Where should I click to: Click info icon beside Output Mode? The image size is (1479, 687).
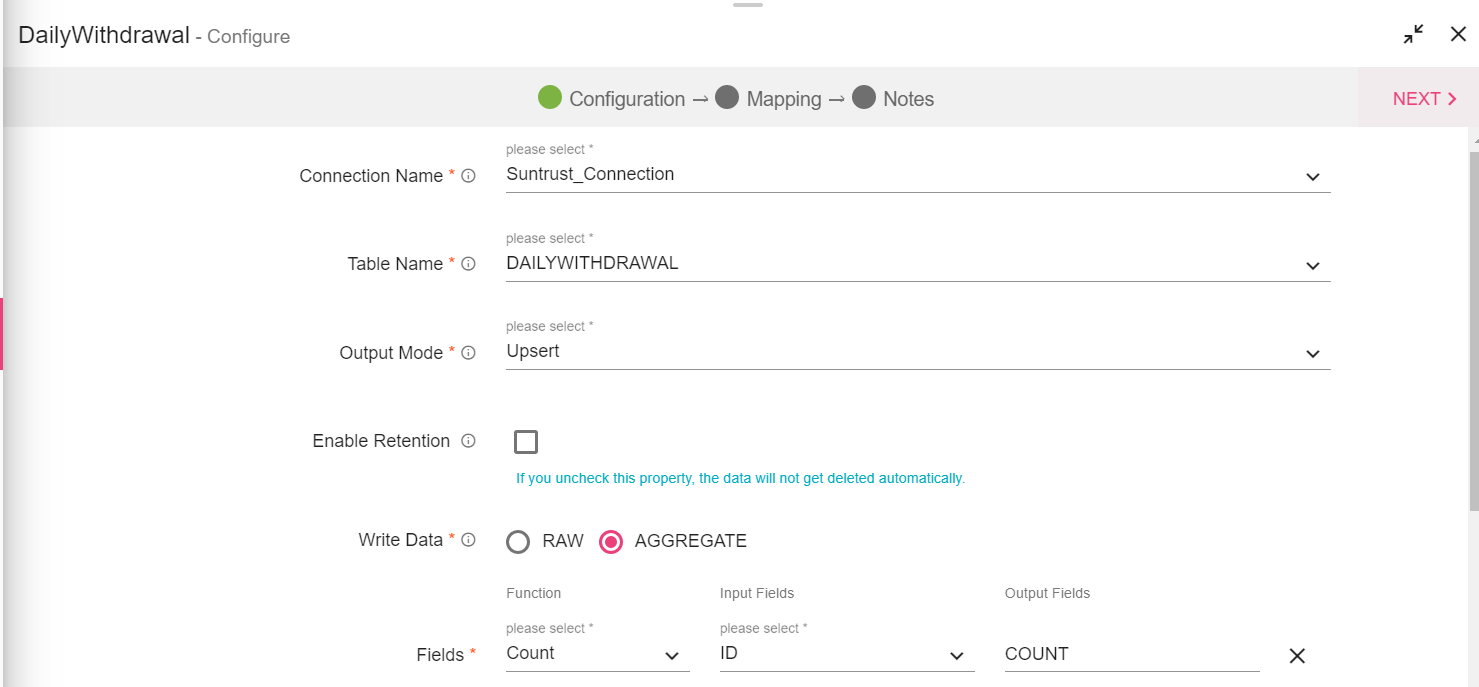(x=468, y=353)
